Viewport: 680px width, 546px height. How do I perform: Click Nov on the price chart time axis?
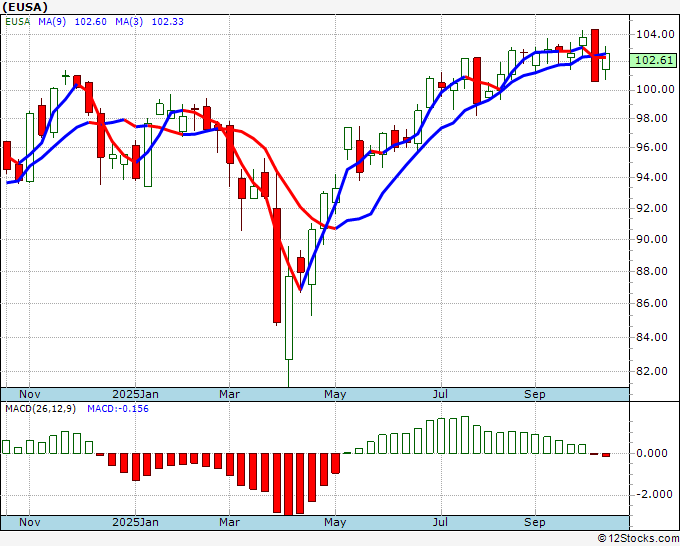[29, 394]
